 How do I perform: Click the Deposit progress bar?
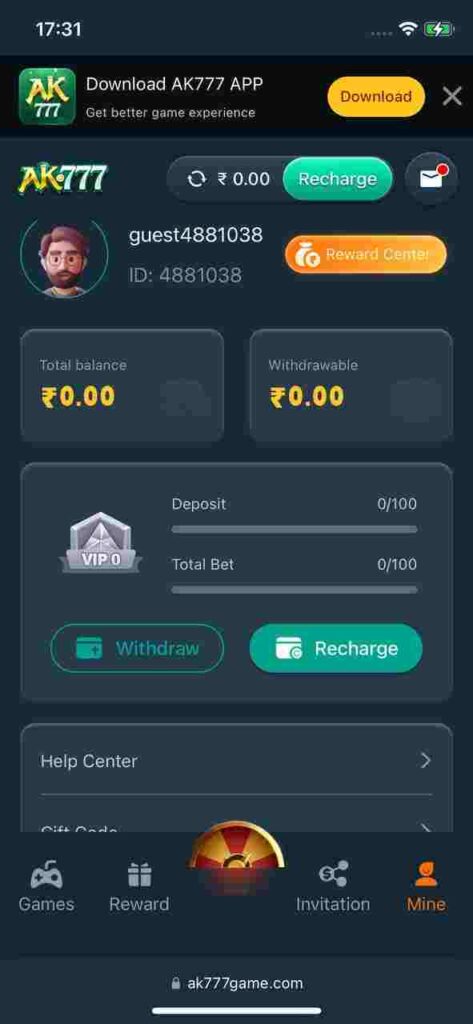pos(294,529)
